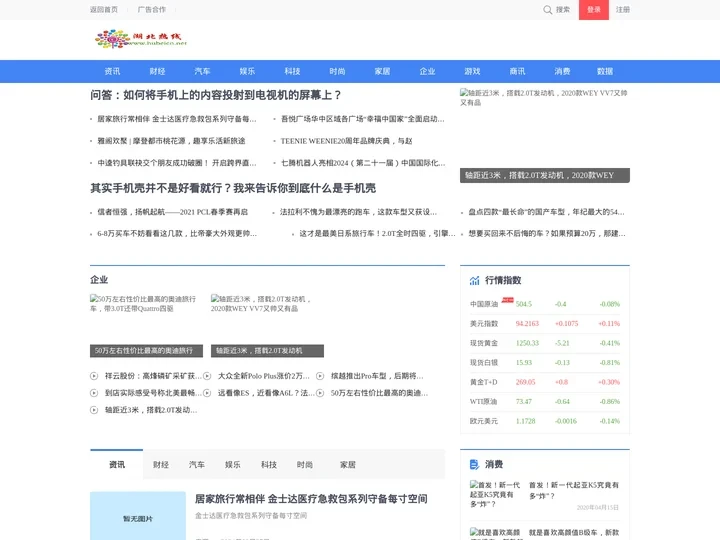720x540 pixels.
Task: Open article TEENIE WEENIE20周年品牌庆典
Action: coord(347,141)
